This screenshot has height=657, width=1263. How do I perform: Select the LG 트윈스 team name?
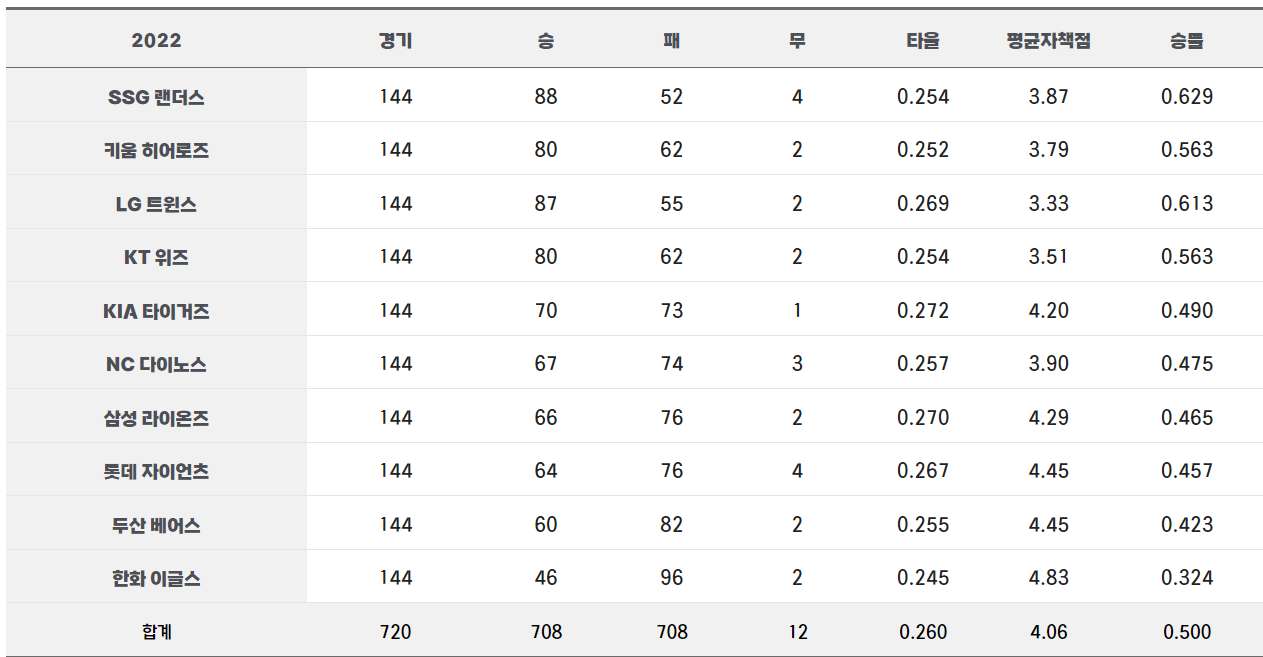(x=156, y=204)
